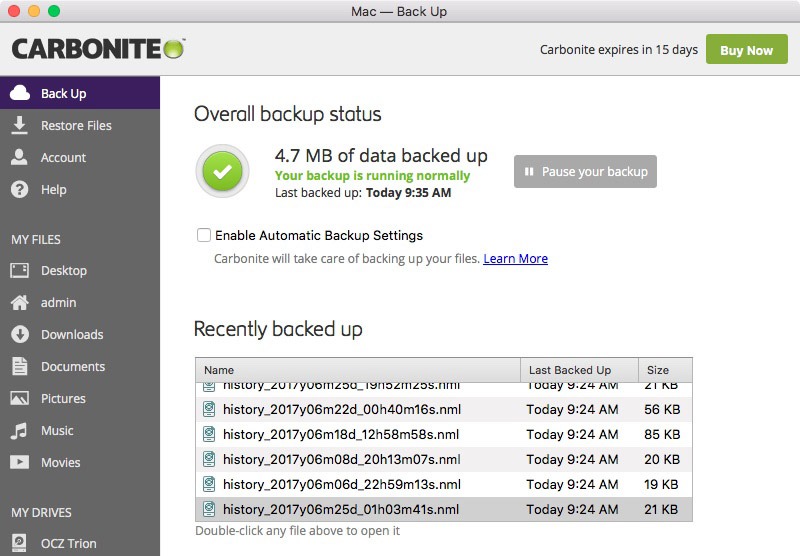Click the person icon next to Account
Viewport: 800px width, 556px height.
point(19,157)
